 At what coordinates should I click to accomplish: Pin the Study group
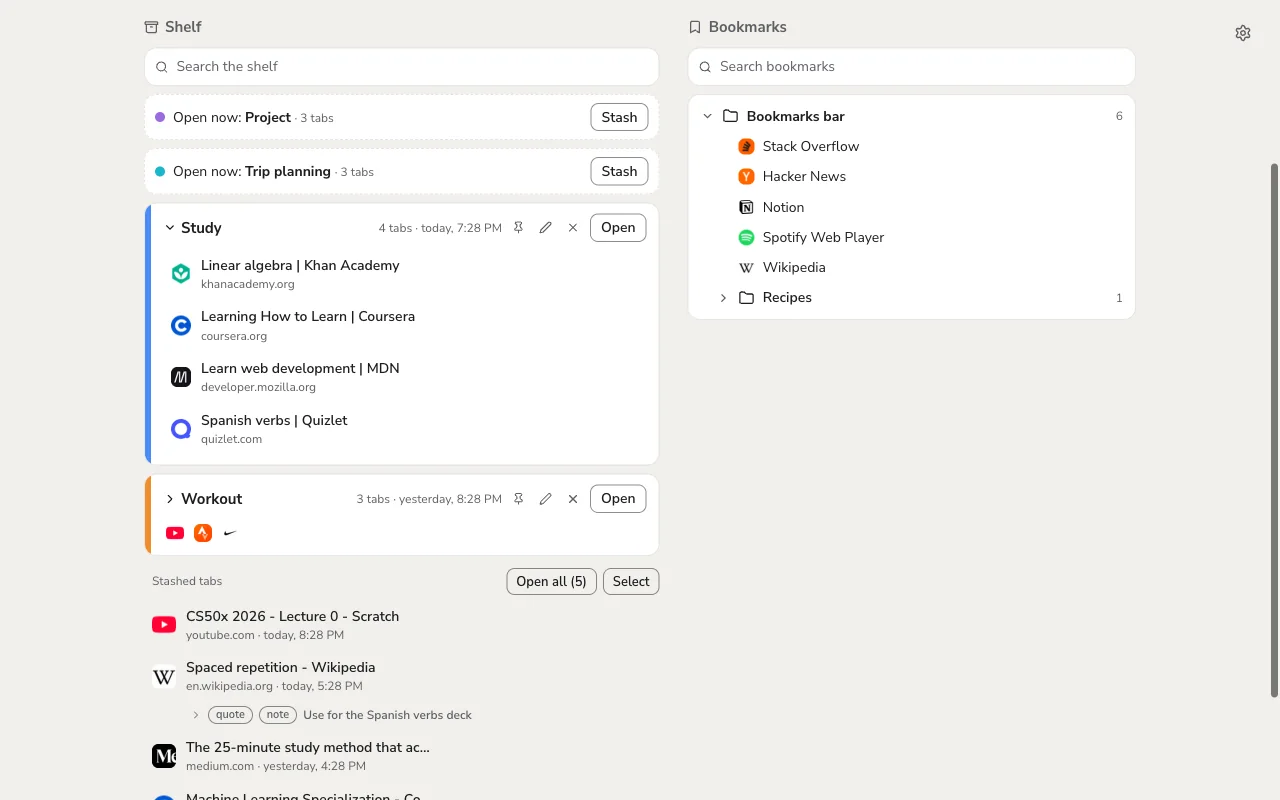click(x=518, y=228)
